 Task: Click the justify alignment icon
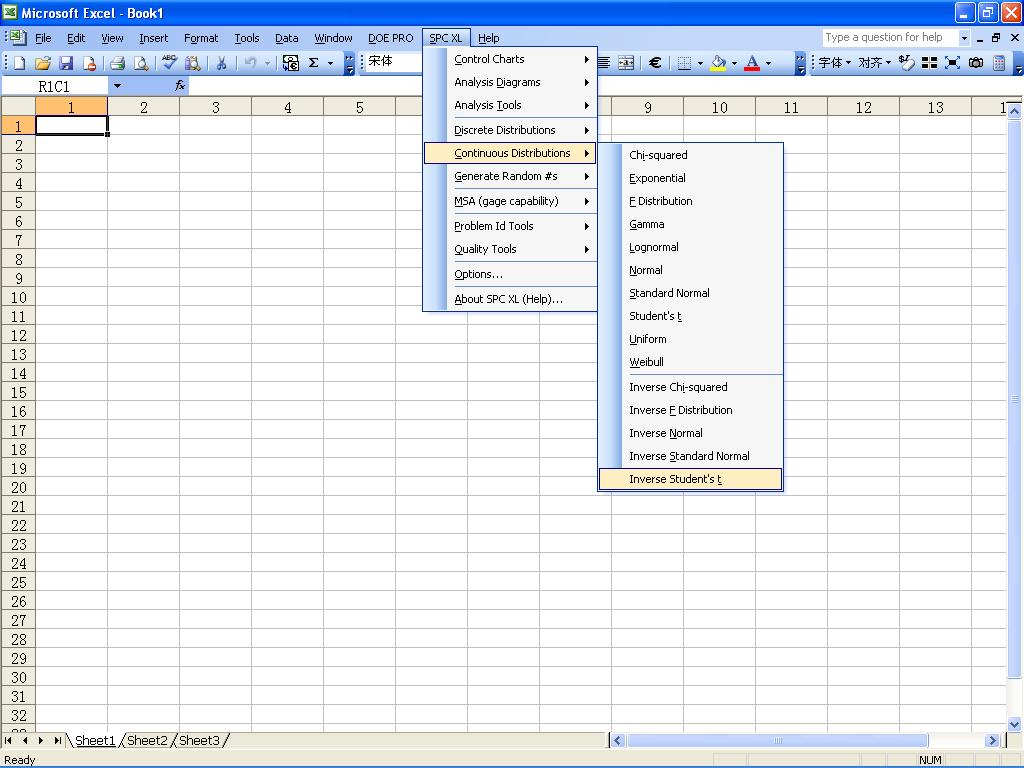pos(604,63)
